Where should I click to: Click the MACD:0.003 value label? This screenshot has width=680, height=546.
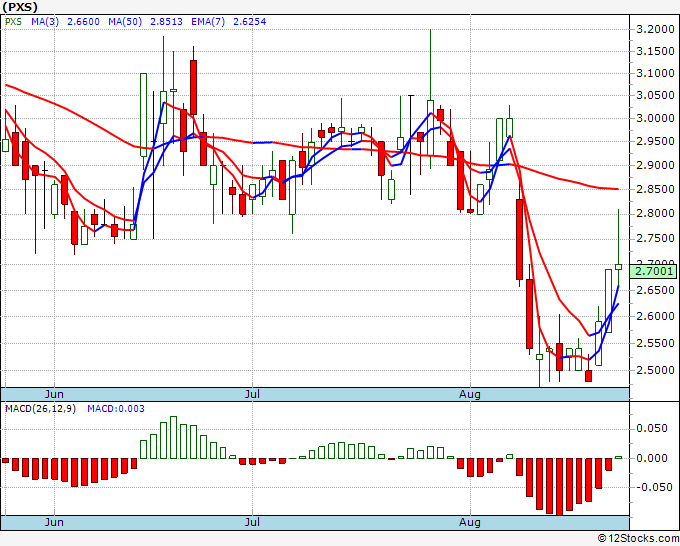(x=116, y=409)
